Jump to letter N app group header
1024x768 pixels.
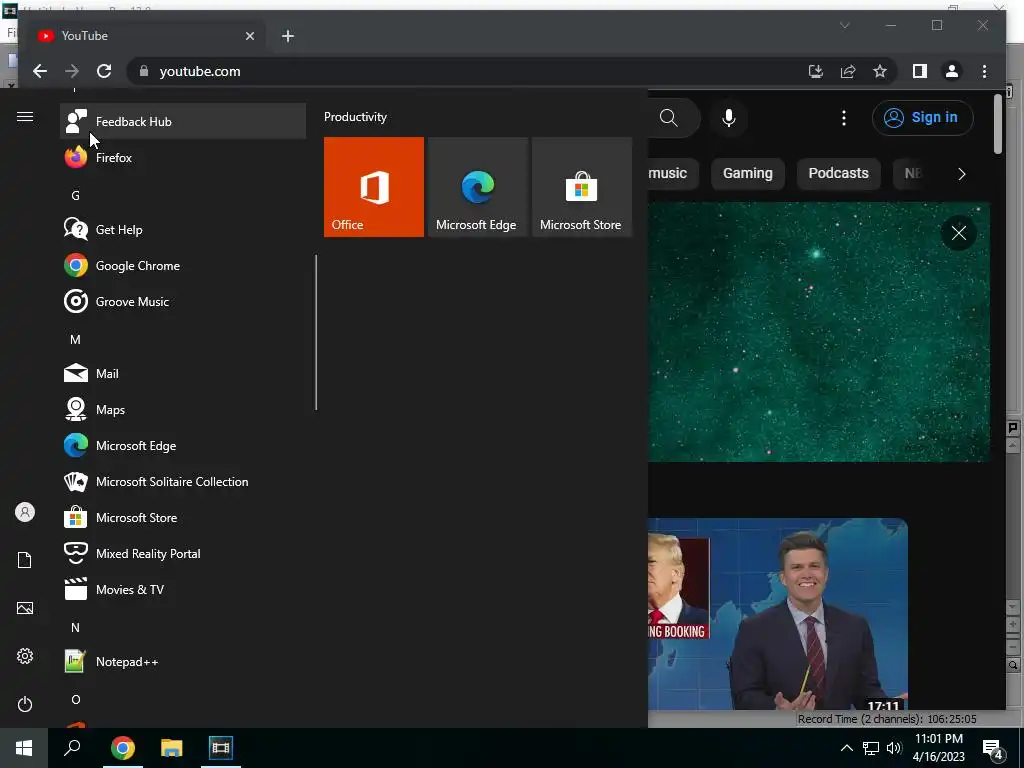[76, 628]
